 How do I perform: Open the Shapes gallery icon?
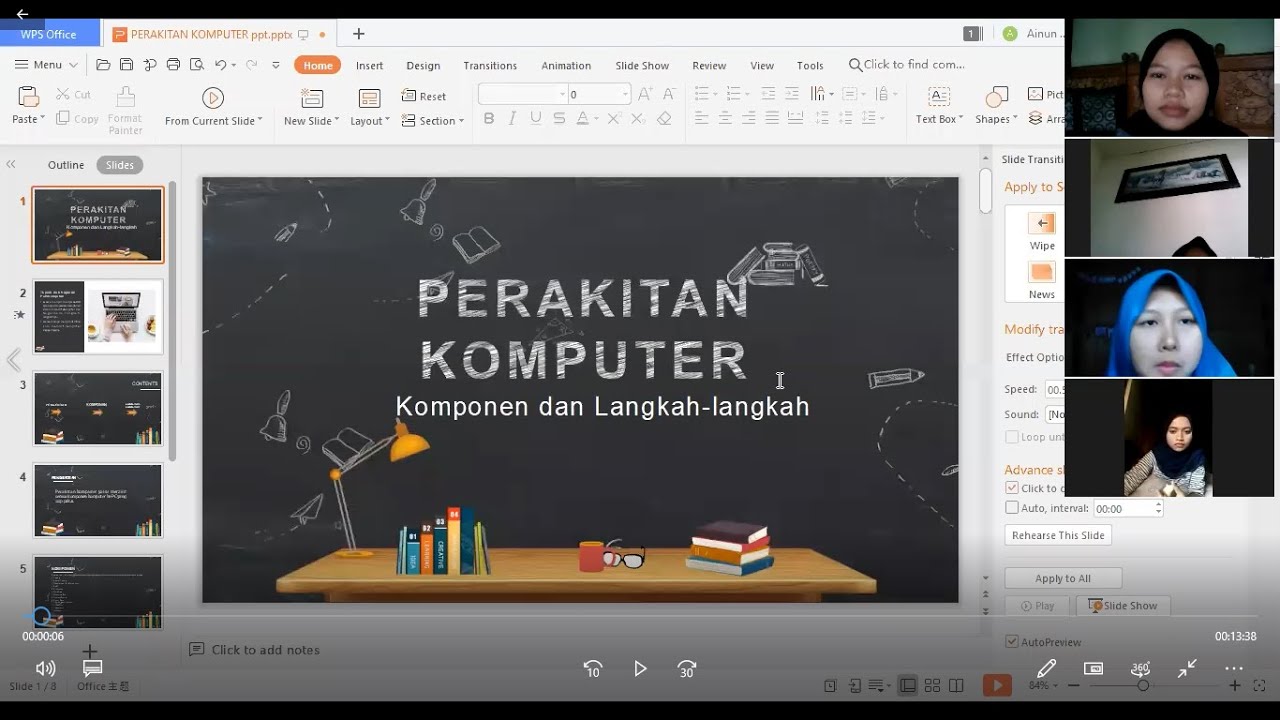click(996, 98)
